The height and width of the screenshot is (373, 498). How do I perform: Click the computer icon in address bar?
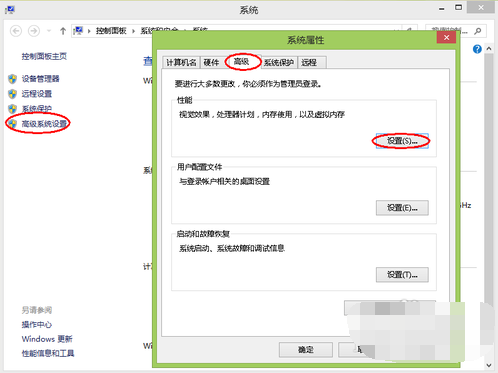coord(78,31)
